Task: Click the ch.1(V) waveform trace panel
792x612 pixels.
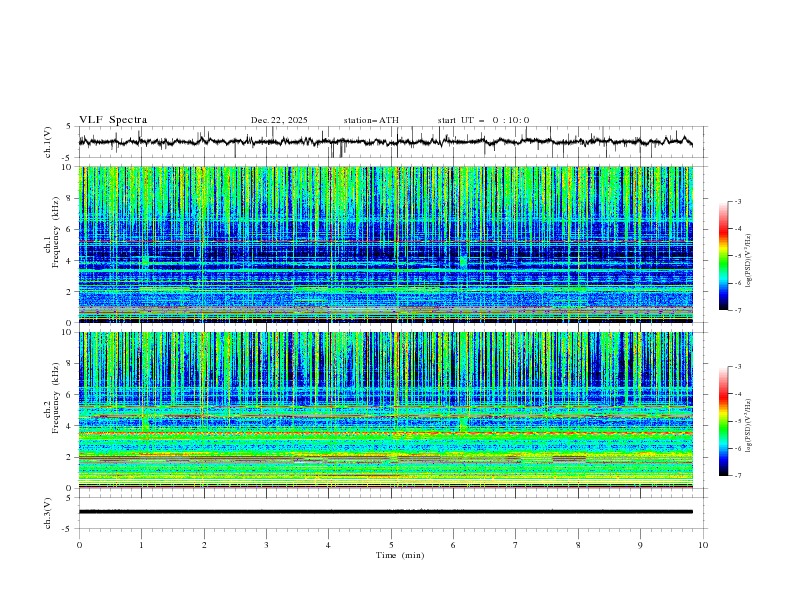Action: pos(391,142)
